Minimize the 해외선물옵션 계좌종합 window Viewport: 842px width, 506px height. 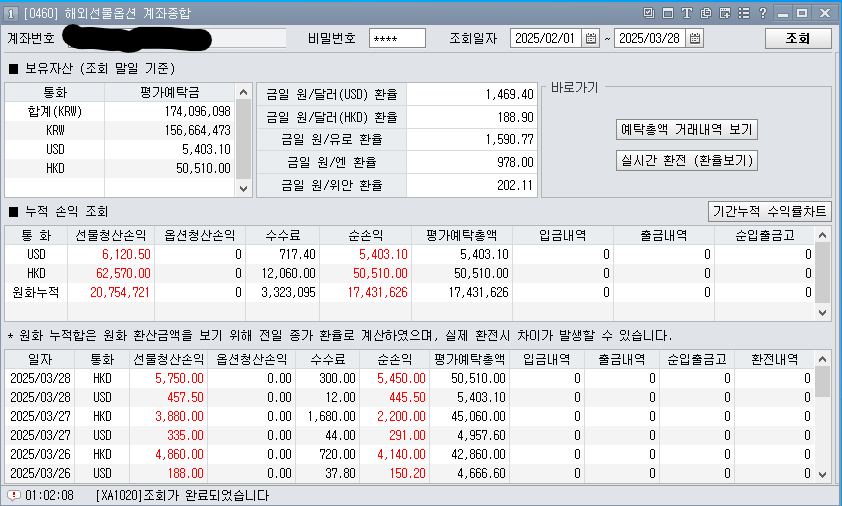point(783,13)
